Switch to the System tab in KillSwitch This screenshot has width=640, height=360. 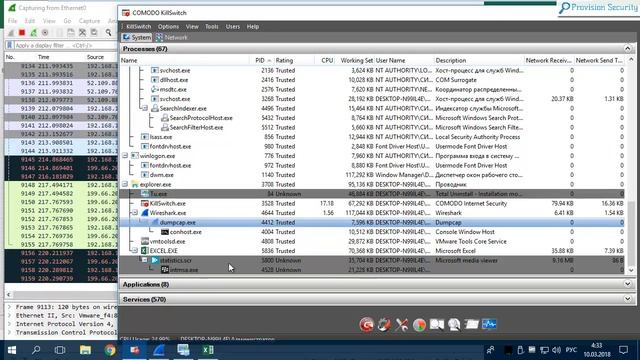point(137,38)
